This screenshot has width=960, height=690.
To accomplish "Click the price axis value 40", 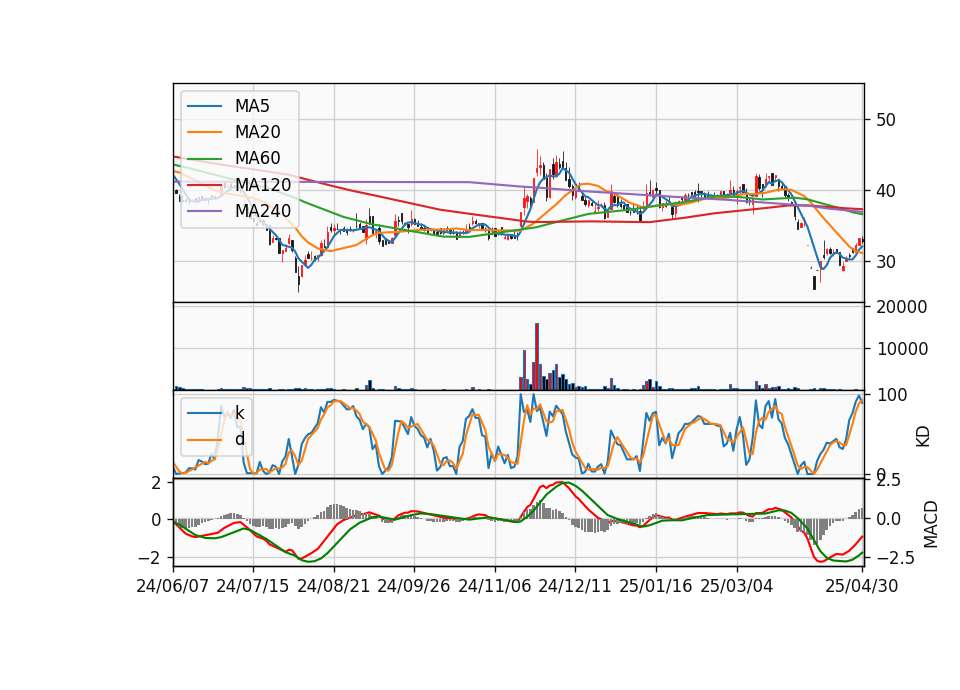I will pos(886,191).
